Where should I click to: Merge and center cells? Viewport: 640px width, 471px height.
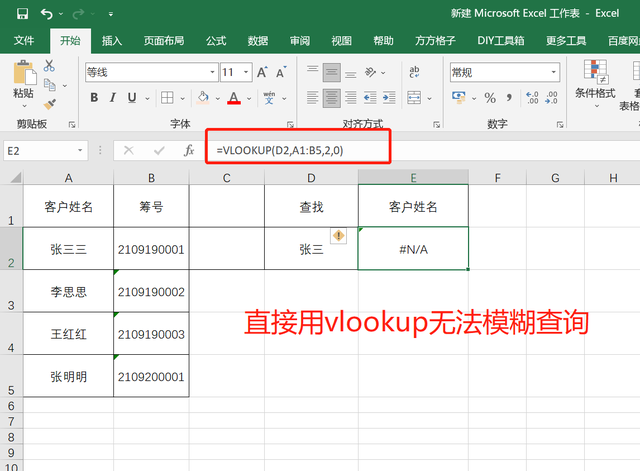tap(414, 98)
